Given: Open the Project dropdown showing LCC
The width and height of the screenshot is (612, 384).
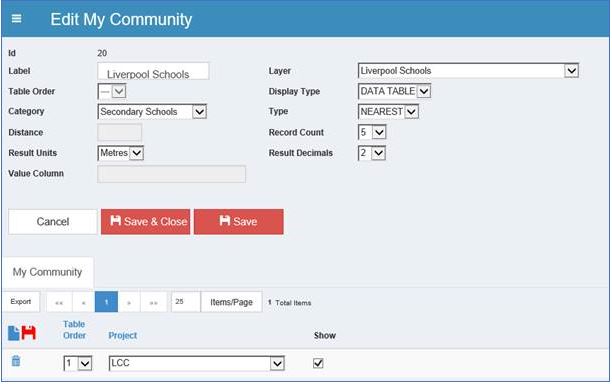Looking at the screenshot, I should click(196, 363).
